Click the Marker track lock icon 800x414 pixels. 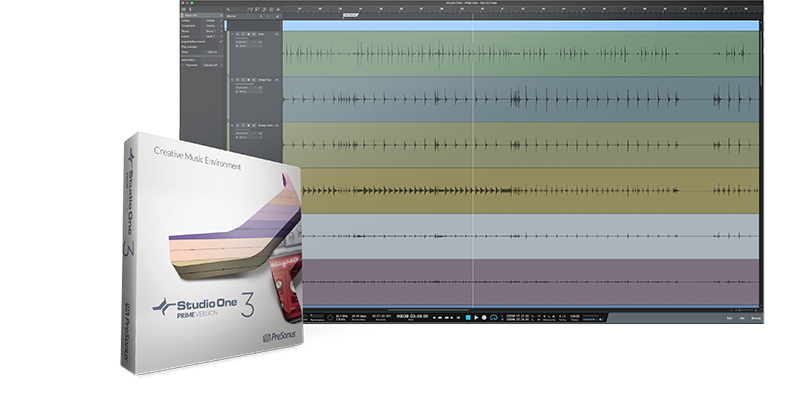pos(277,16)
